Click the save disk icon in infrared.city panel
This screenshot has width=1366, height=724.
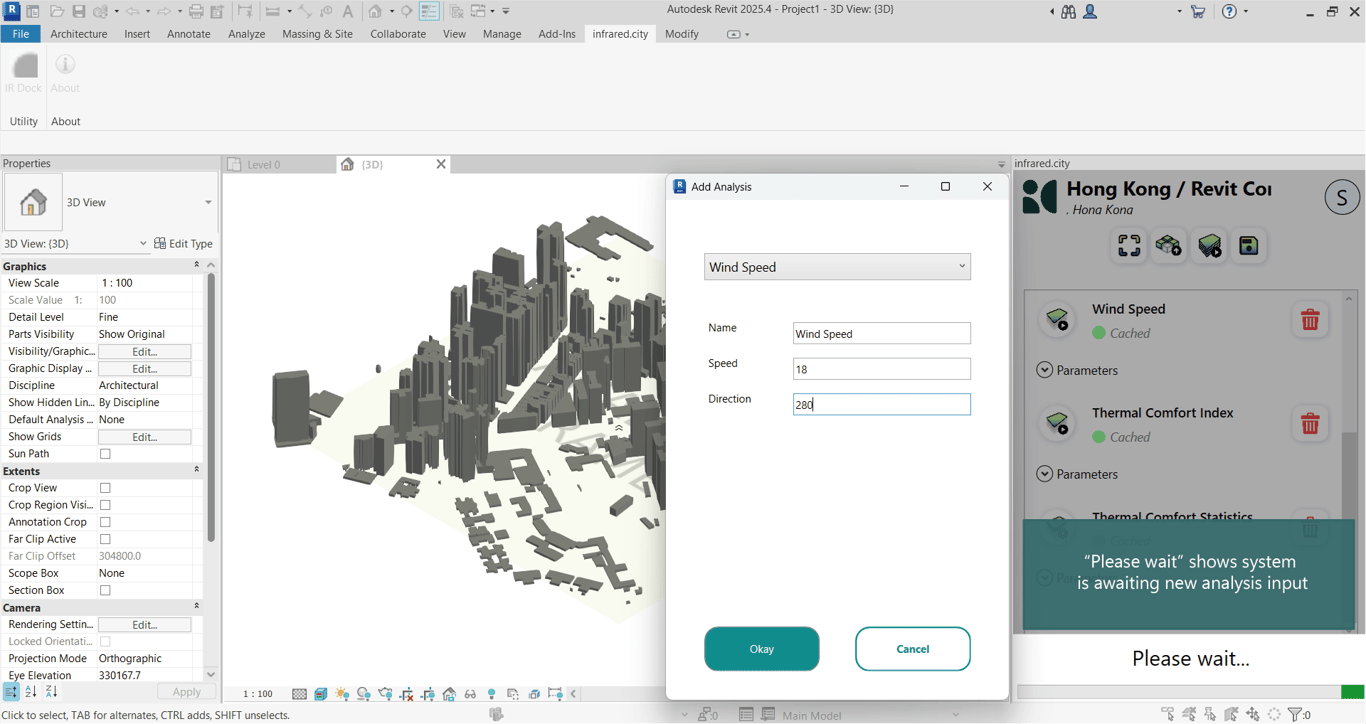1248,246
